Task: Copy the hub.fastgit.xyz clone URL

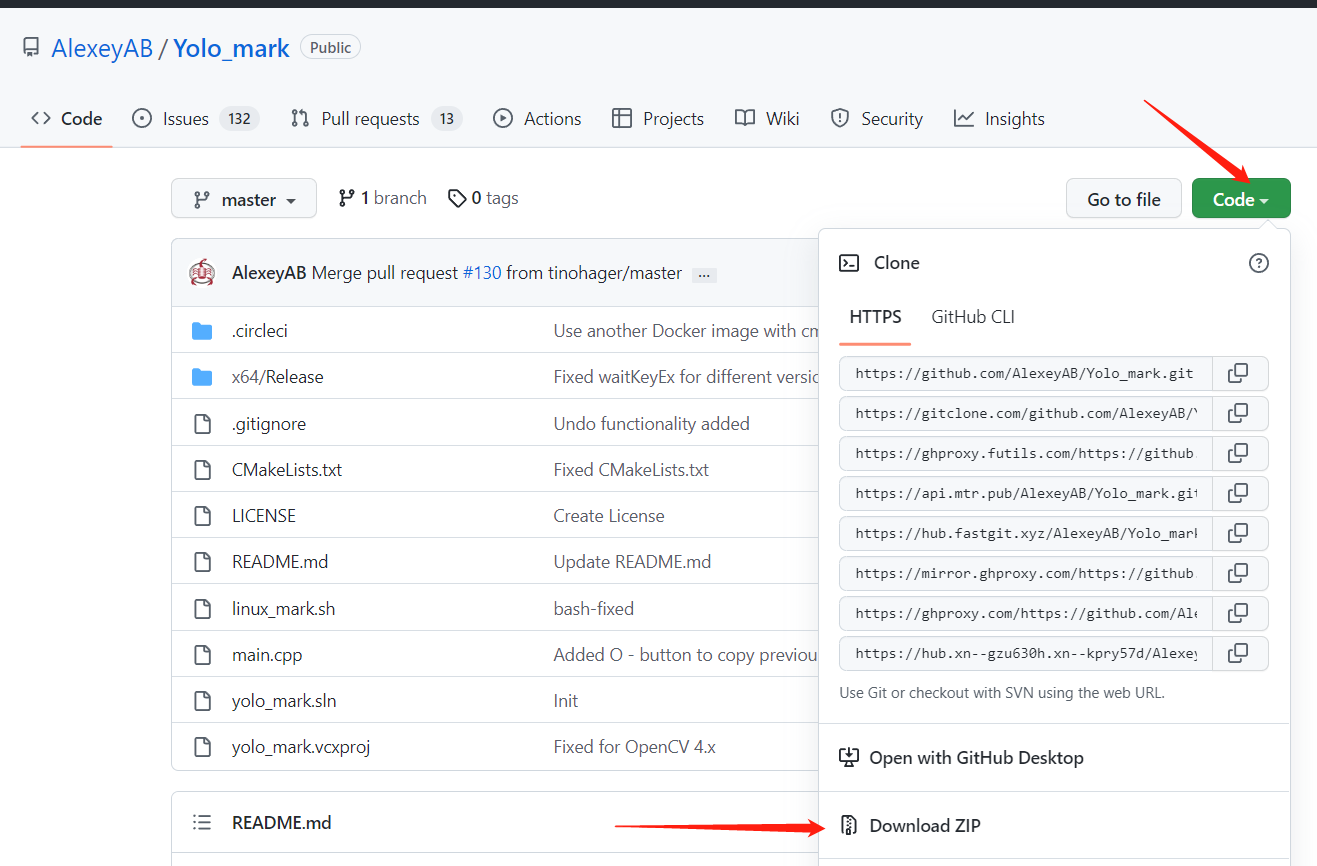Action: pos(1240,533)
